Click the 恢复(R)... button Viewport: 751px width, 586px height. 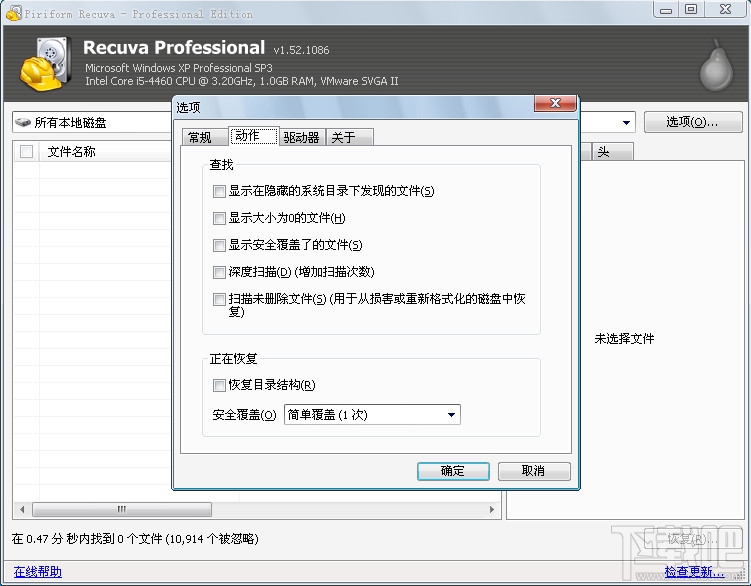692,539
